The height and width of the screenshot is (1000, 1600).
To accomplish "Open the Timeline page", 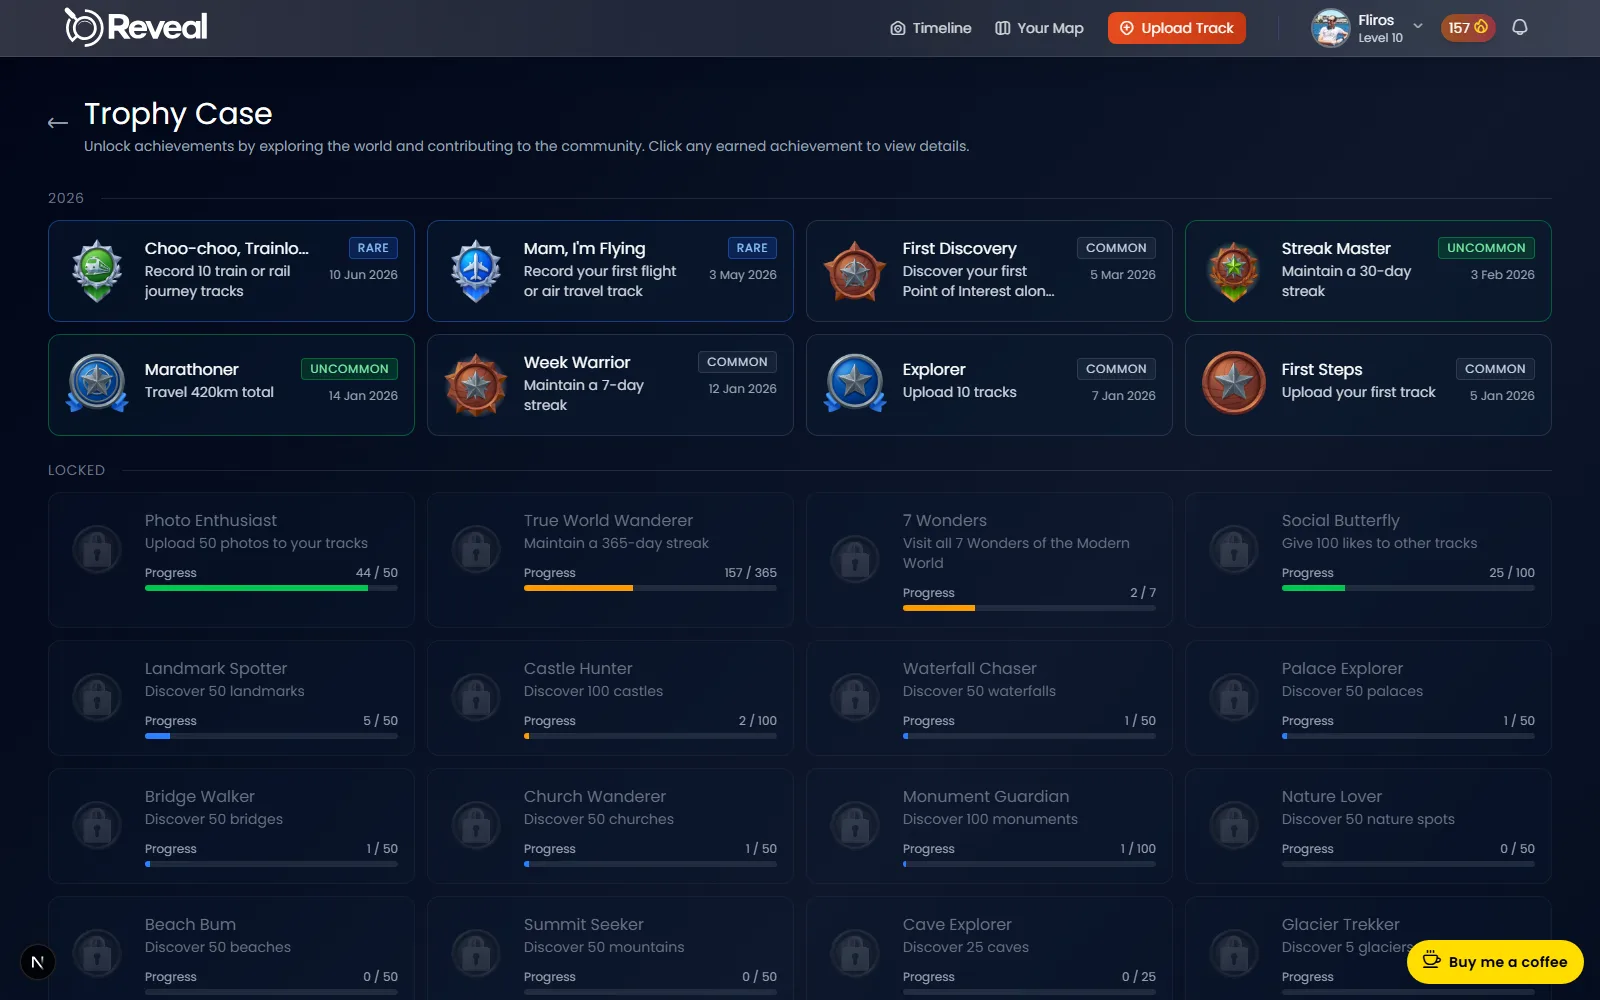I will 930,28.
